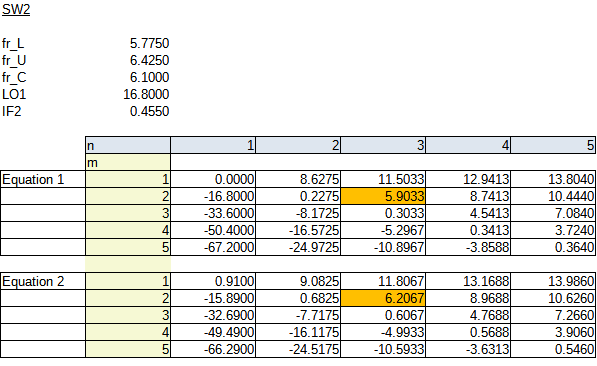Select cell with value 4.5413
This screenshot has height=366, width=597.
tap(468, 213)
